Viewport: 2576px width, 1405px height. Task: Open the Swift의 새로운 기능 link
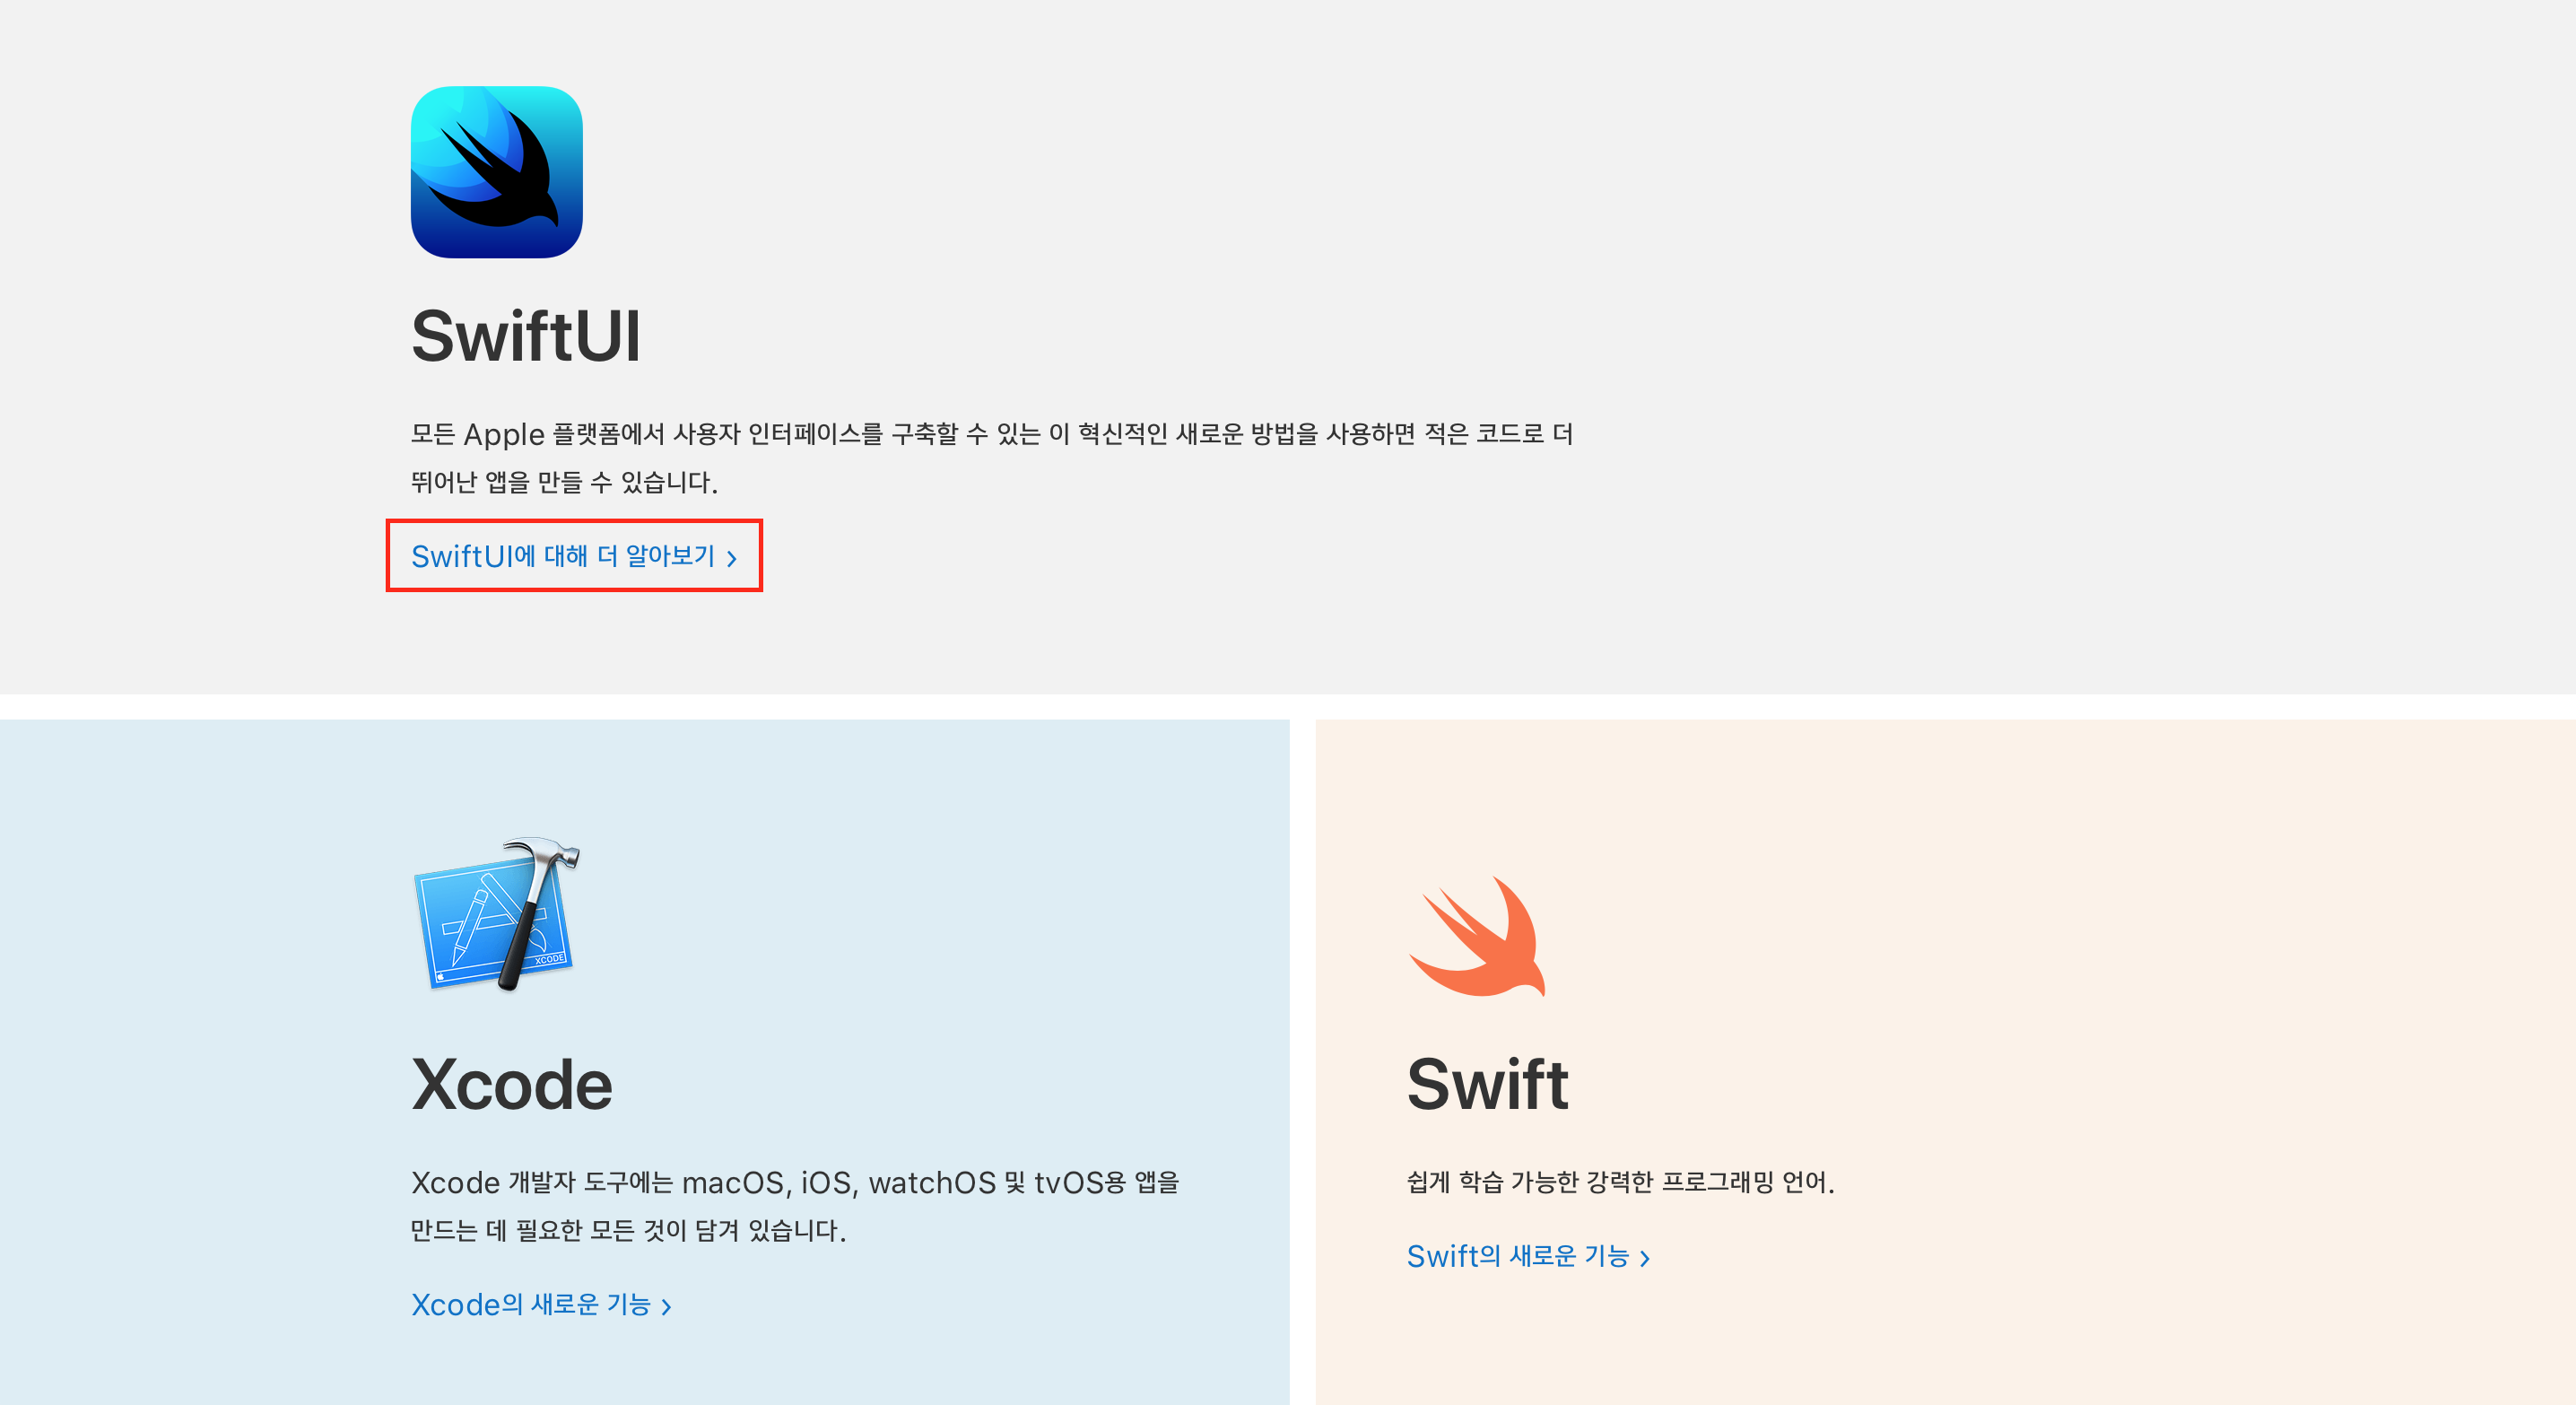point(1517,1256)
